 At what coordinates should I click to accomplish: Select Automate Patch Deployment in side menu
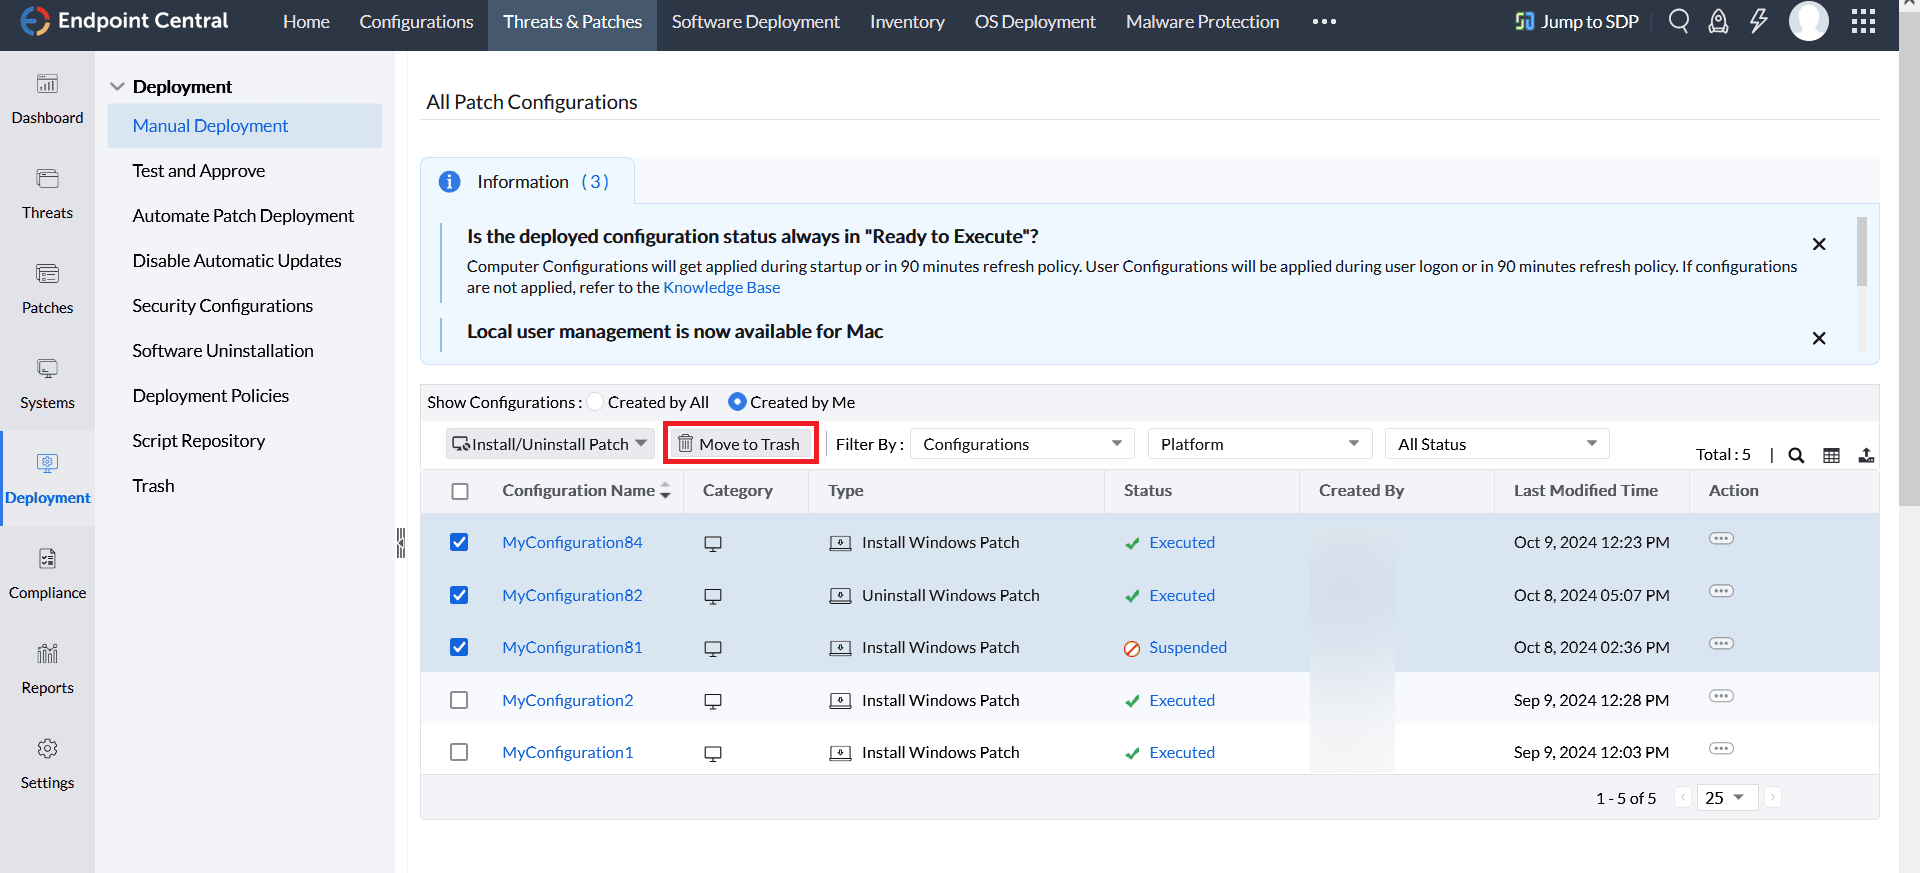point(243,216)
